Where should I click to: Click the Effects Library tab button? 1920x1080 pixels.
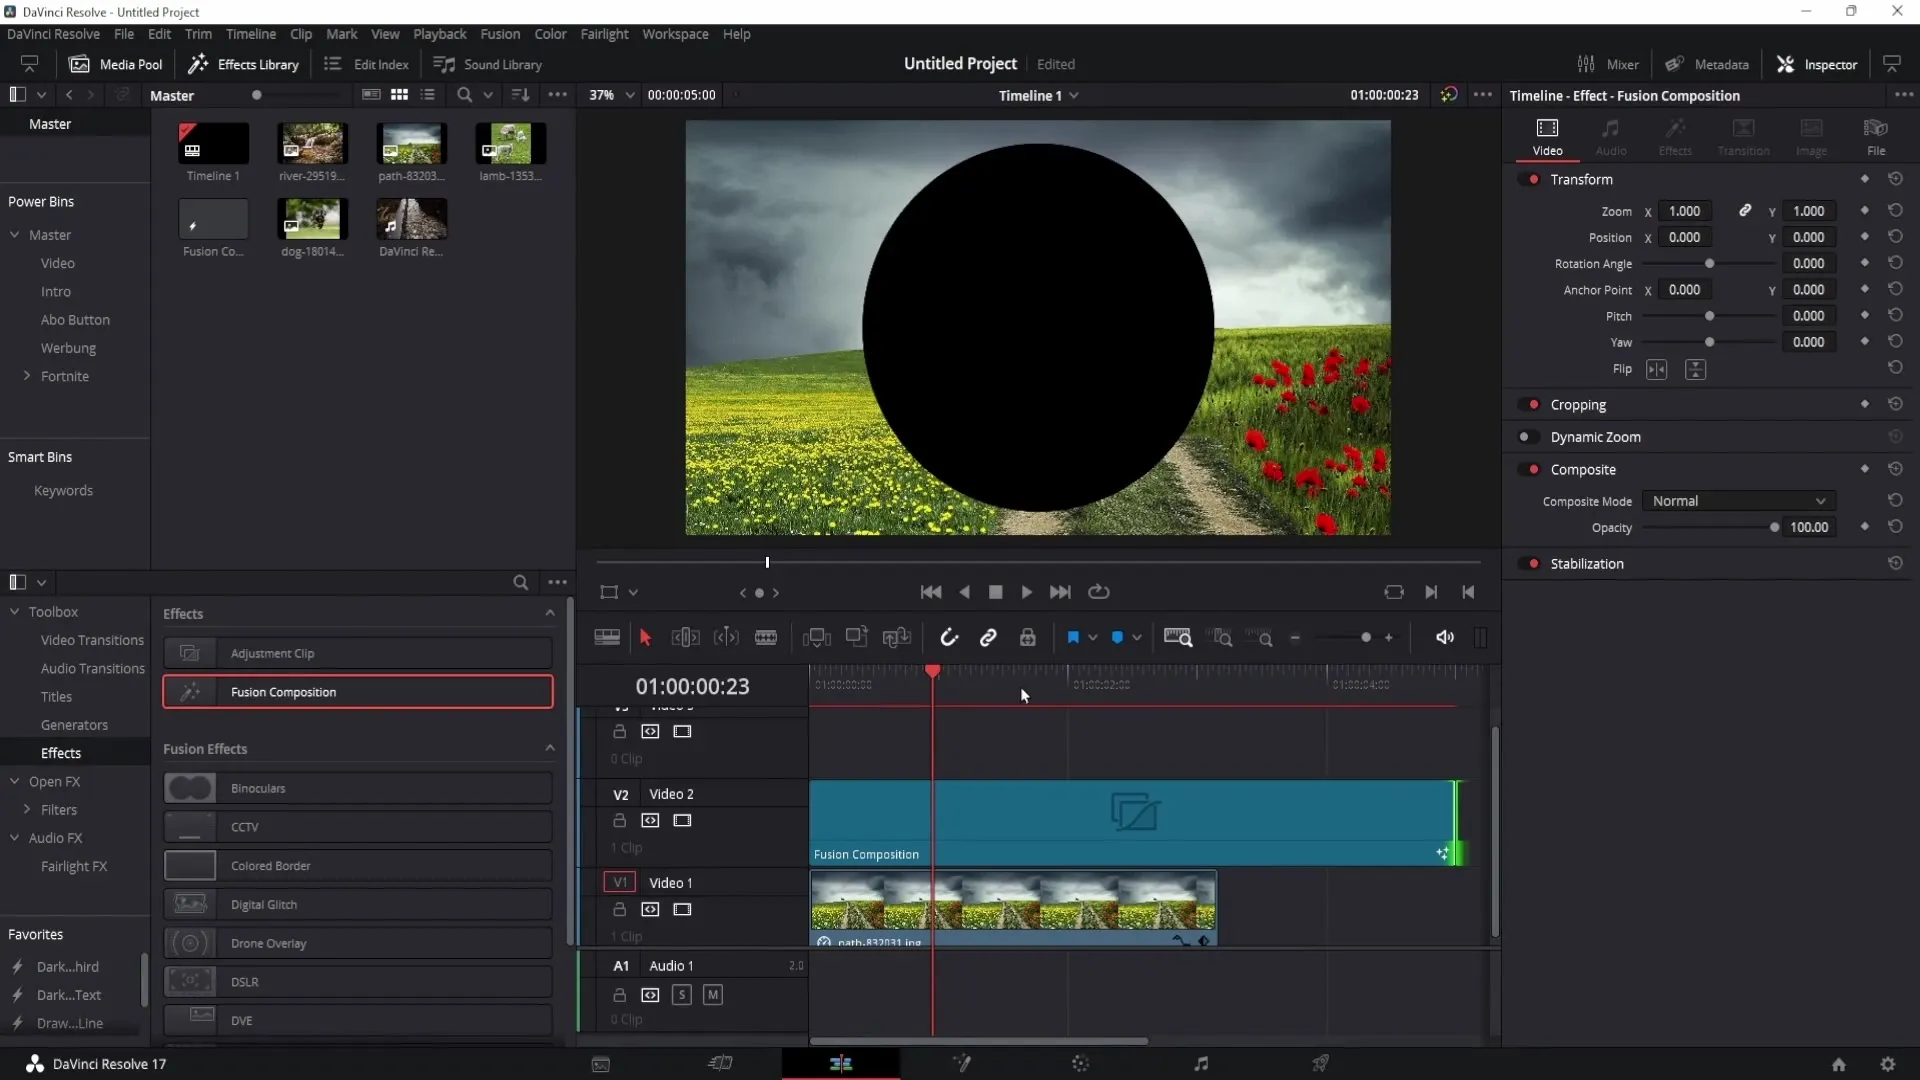tap(244, 63)
